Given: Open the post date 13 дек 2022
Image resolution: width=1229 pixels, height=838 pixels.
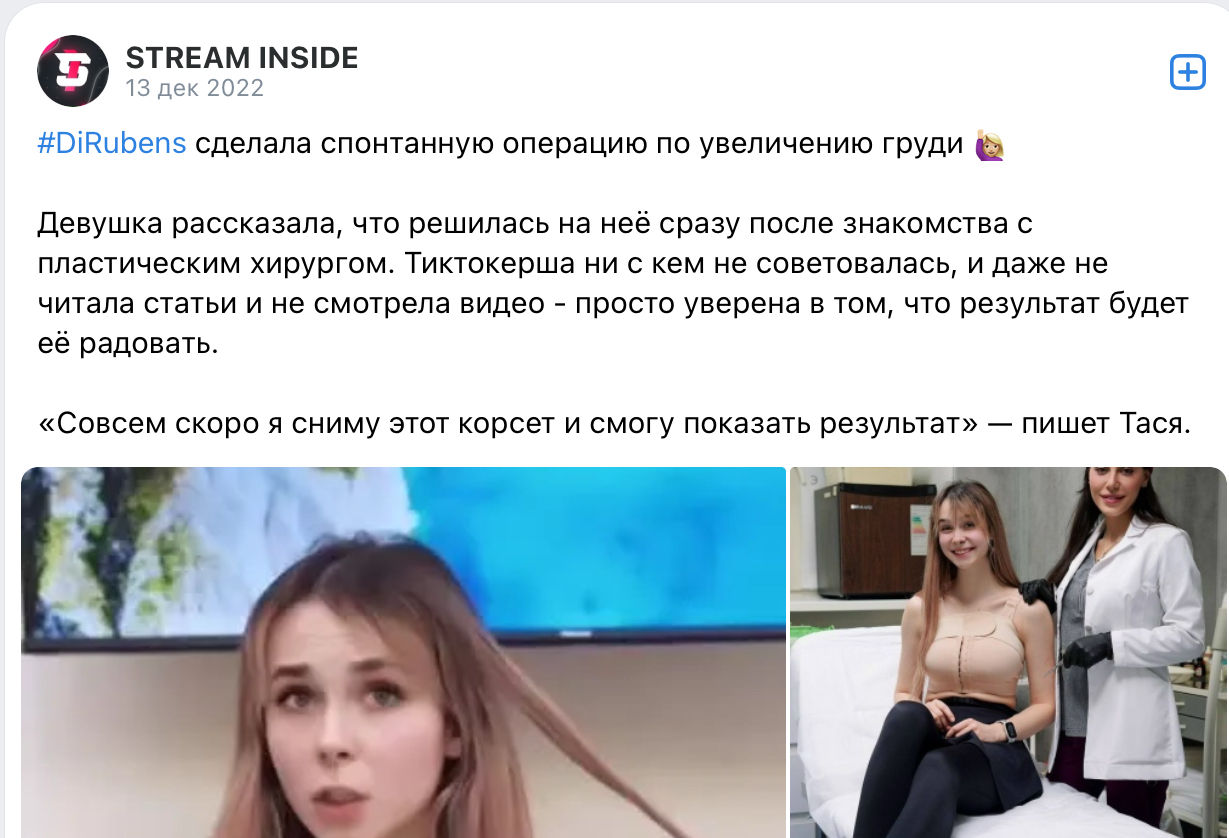Looking at the screenshot, I should tap(195, 88).
